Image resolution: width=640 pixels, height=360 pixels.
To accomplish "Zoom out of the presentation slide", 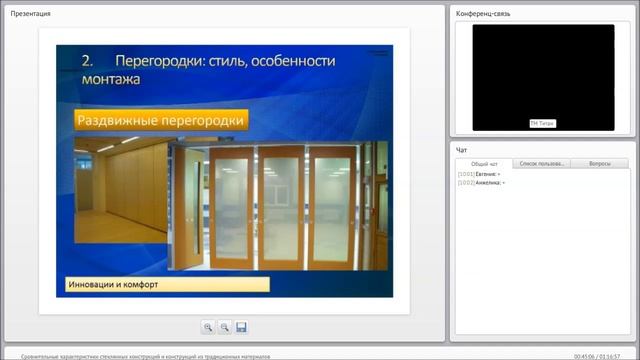I will [x=224, y=327].
